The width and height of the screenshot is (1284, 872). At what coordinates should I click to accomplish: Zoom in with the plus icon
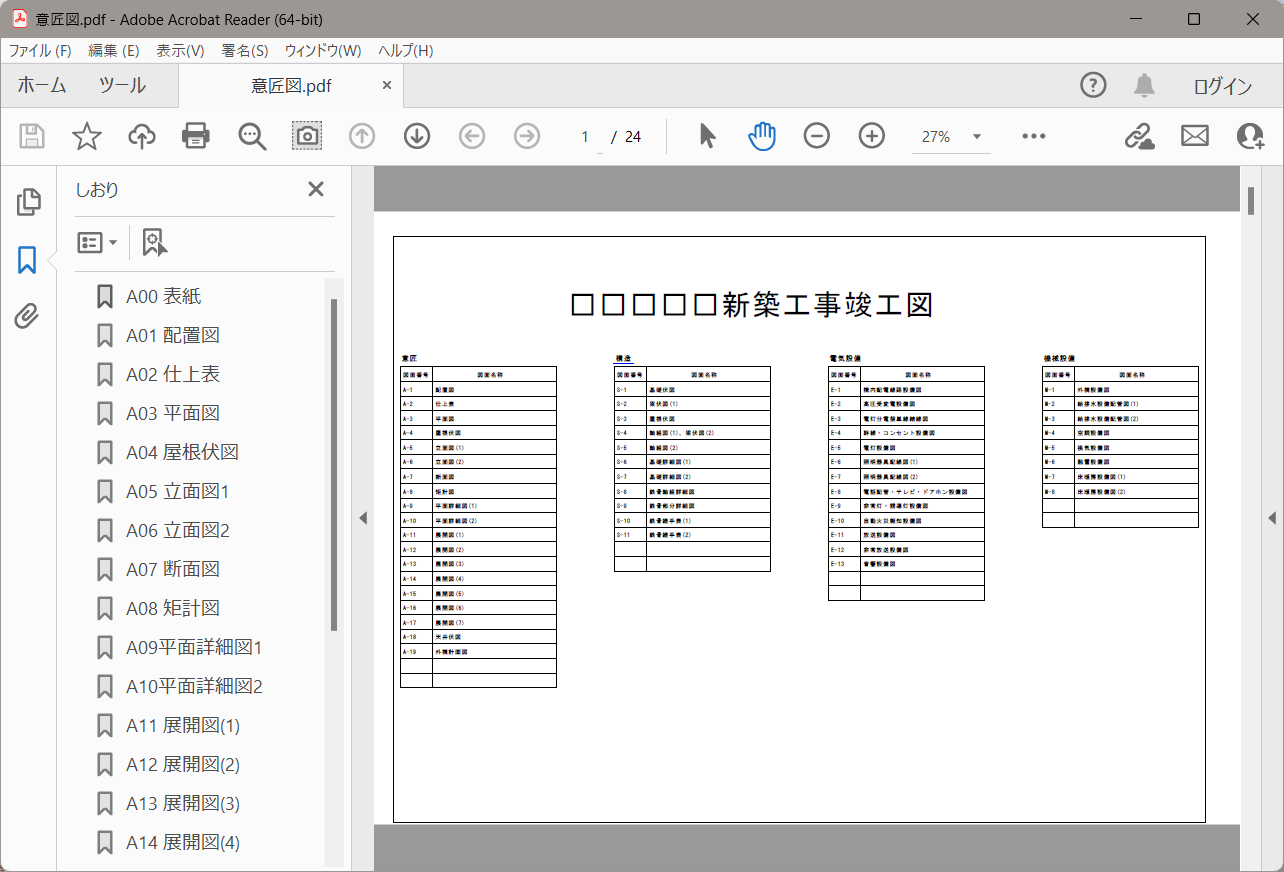[871, 136]
